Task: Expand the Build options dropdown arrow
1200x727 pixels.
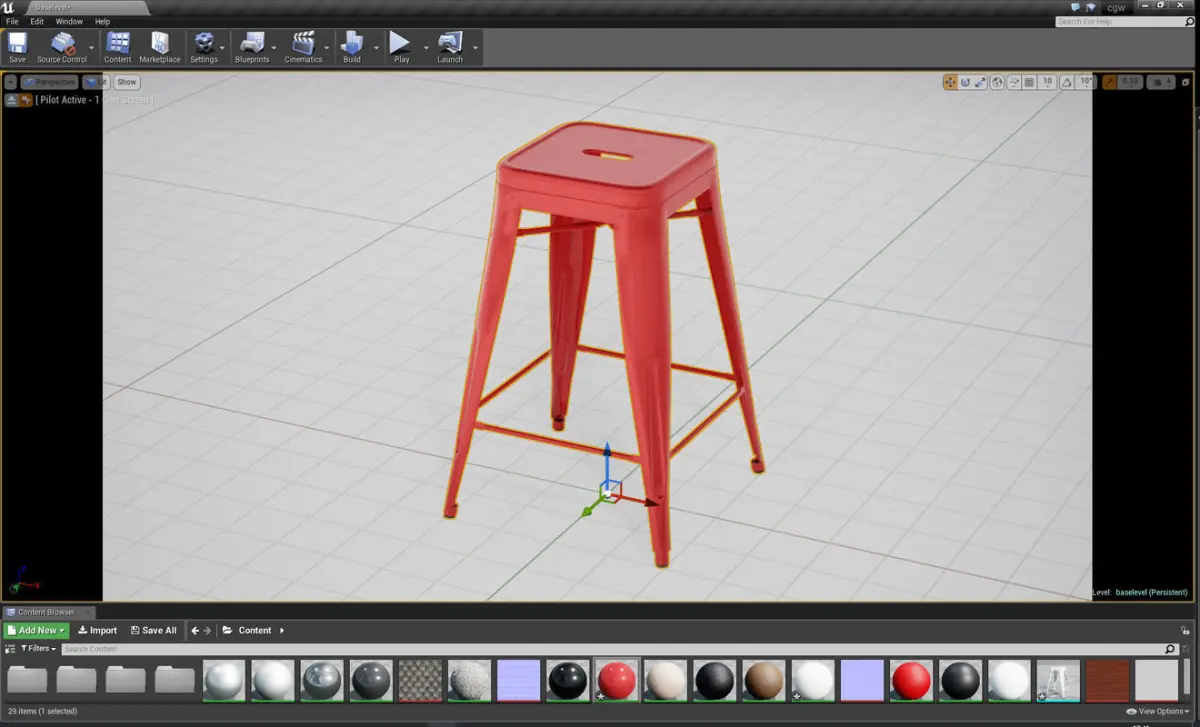Action: pos(377,47)
